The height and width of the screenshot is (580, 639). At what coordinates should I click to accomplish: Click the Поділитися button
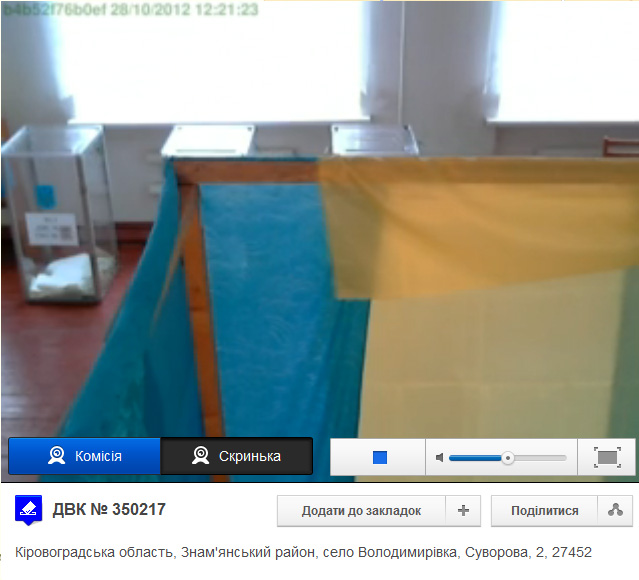pos(544,511)
